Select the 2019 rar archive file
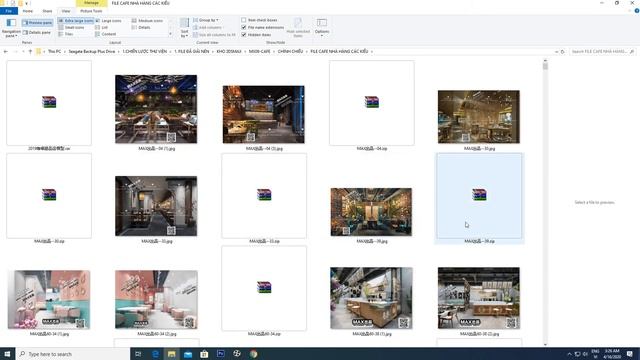The width and height of the screenshot is (640, 360). 49,106
